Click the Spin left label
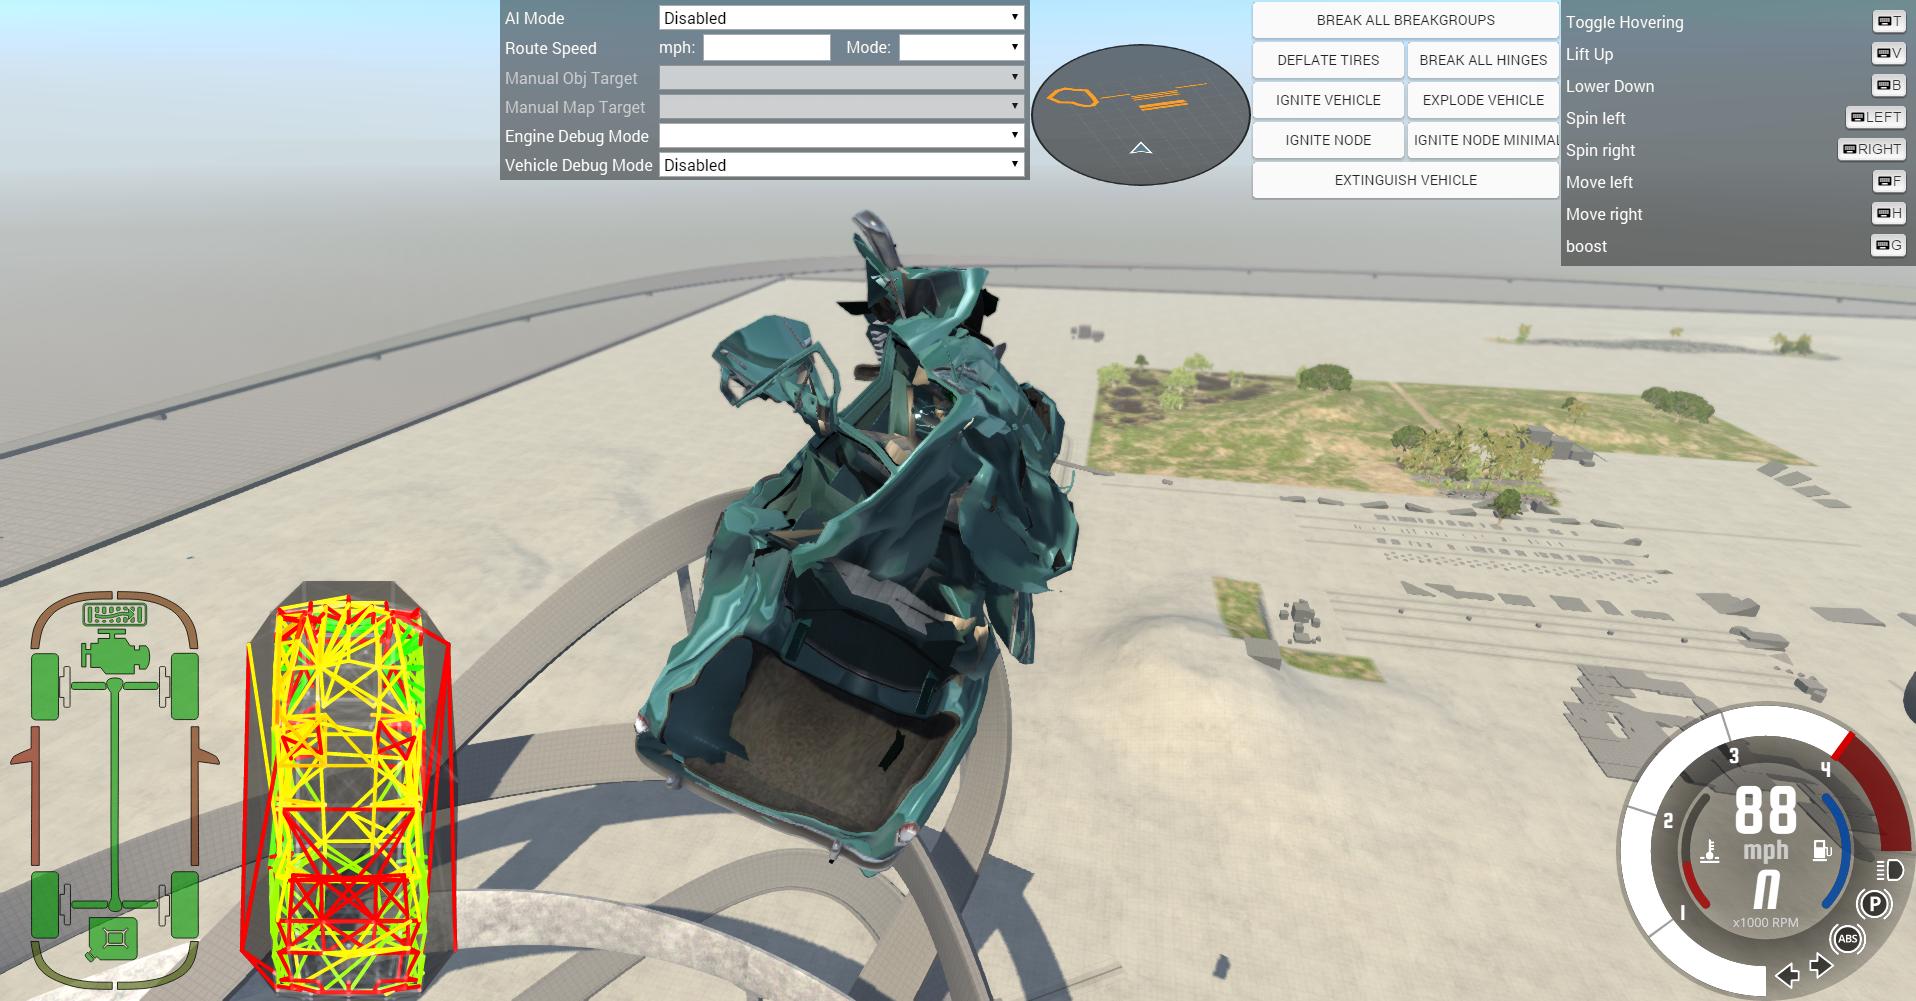This screenshot has height=1001, width=1916. (x=1595, y=118)
